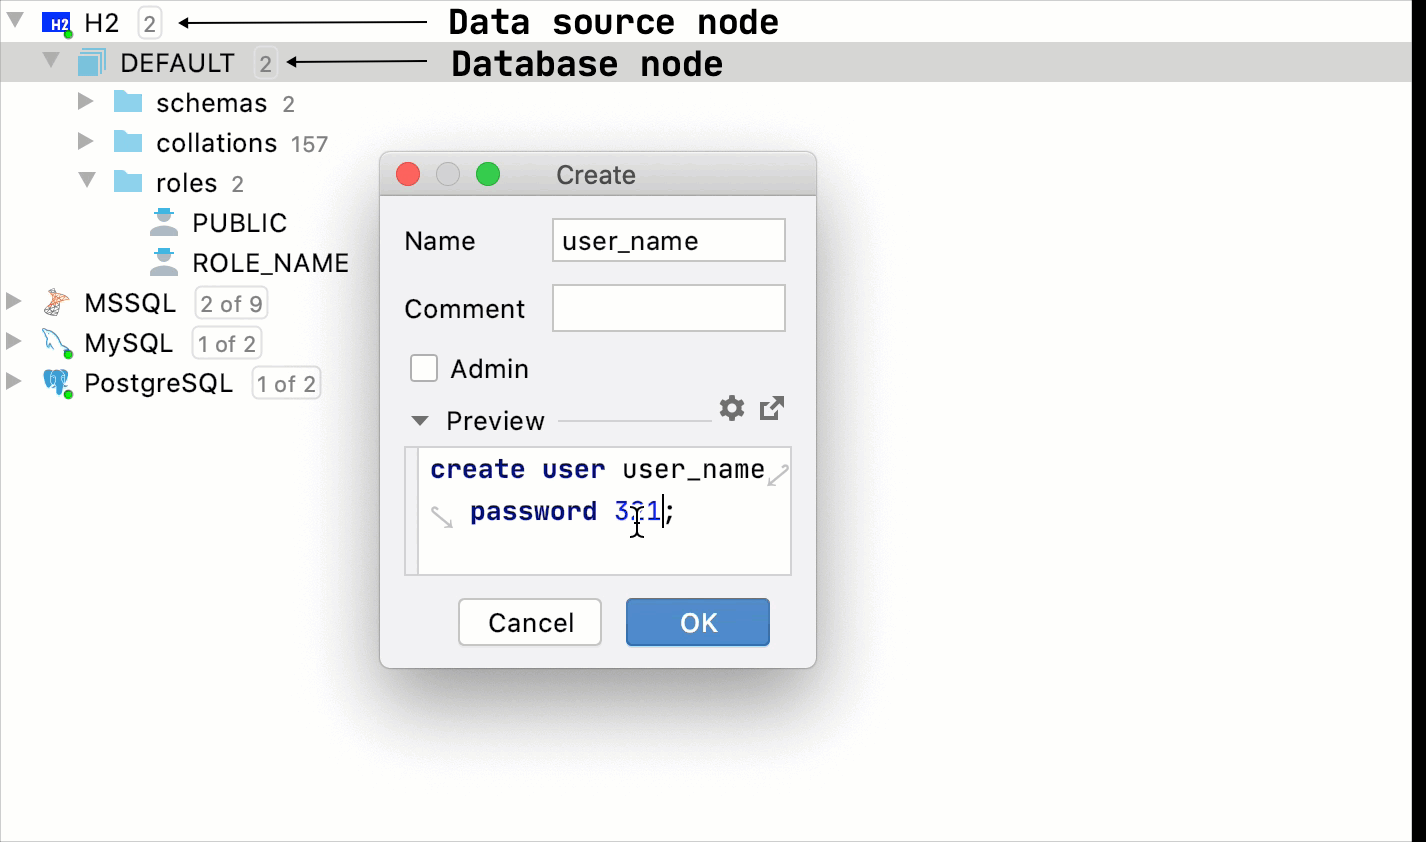
Task: Click 'create user' text in preview
Action: click(x=517, y=469)
